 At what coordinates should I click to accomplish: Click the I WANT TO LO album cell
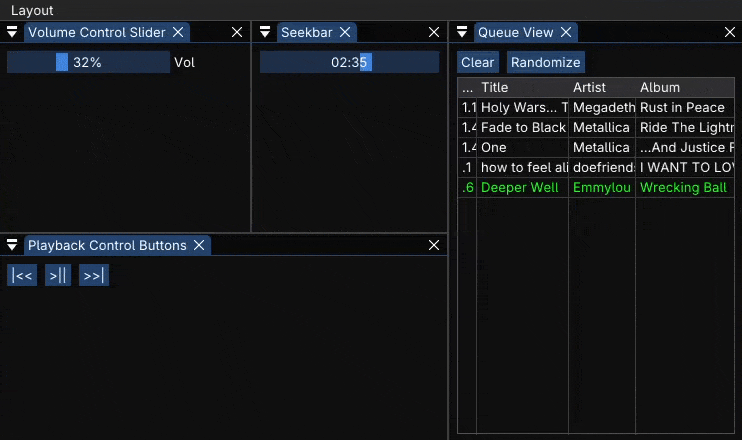pos(685,167)
